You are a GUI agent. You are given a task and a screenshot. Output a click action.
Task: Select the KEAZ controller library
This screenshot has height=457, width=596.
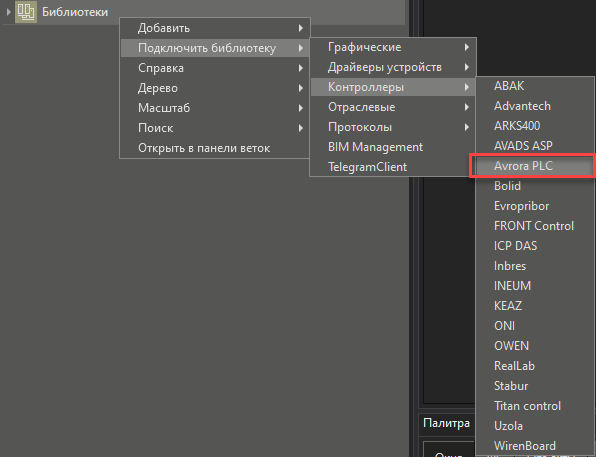(x=535, y=306)
